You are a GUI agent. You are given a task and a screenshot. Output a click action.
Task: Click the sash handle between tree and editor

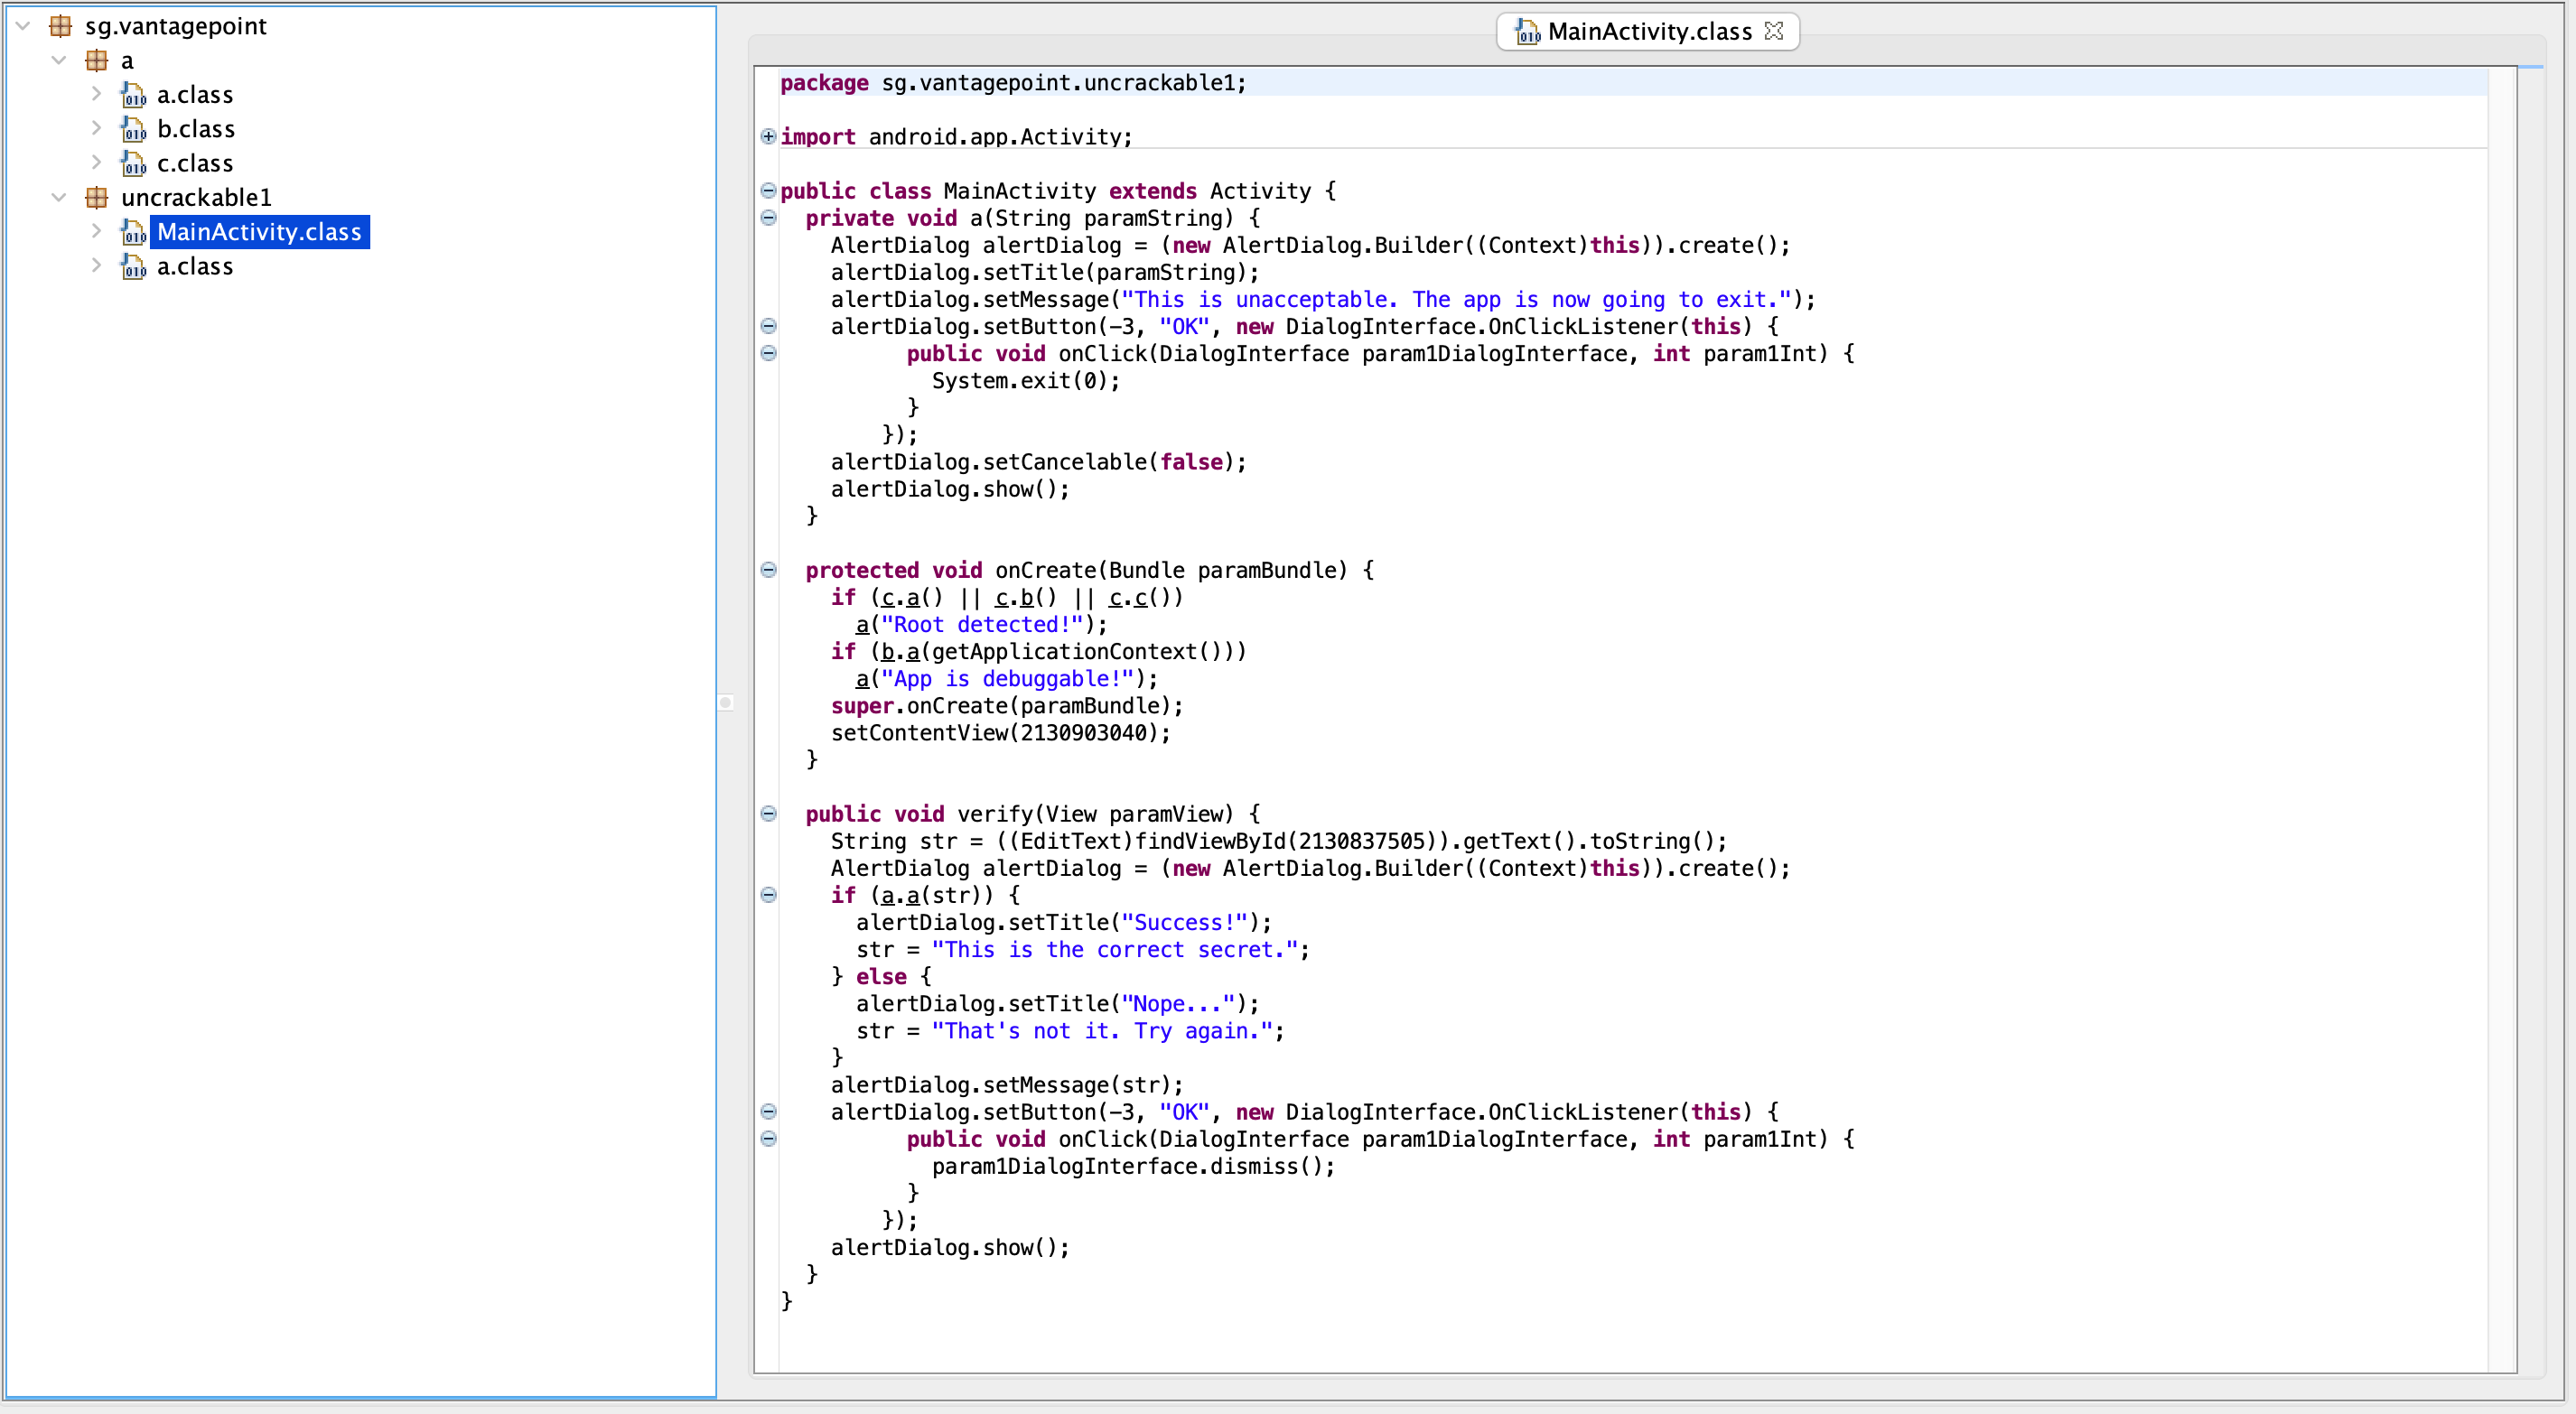(726, 703)
